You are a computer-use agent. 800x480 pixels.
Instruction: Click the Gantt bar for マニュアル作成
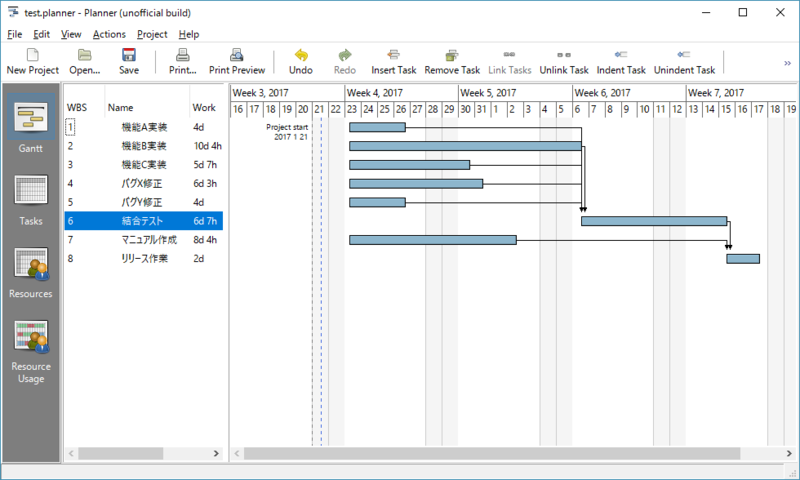pos(433,240)
